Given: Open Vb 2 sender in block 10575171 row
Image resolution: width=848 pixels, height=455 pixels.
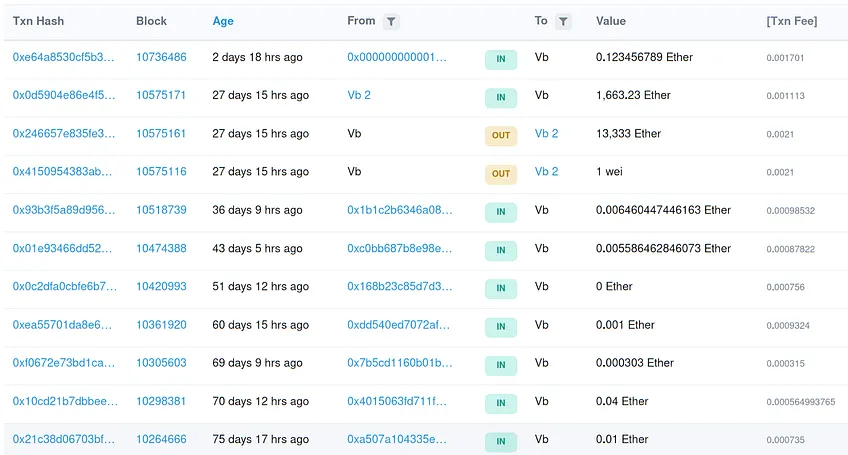Looking at the screenshot, I should pos(359,95).
